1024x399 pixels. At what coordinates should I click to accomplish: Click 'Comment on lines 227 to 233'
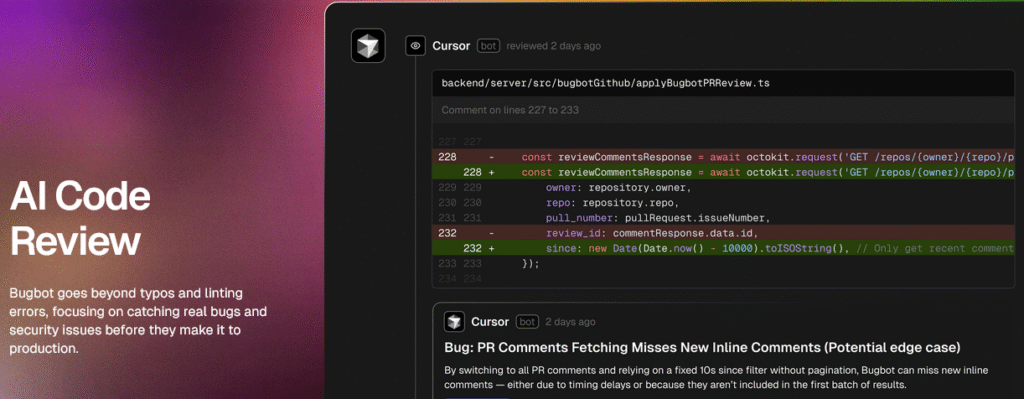[x=510, y=110]
